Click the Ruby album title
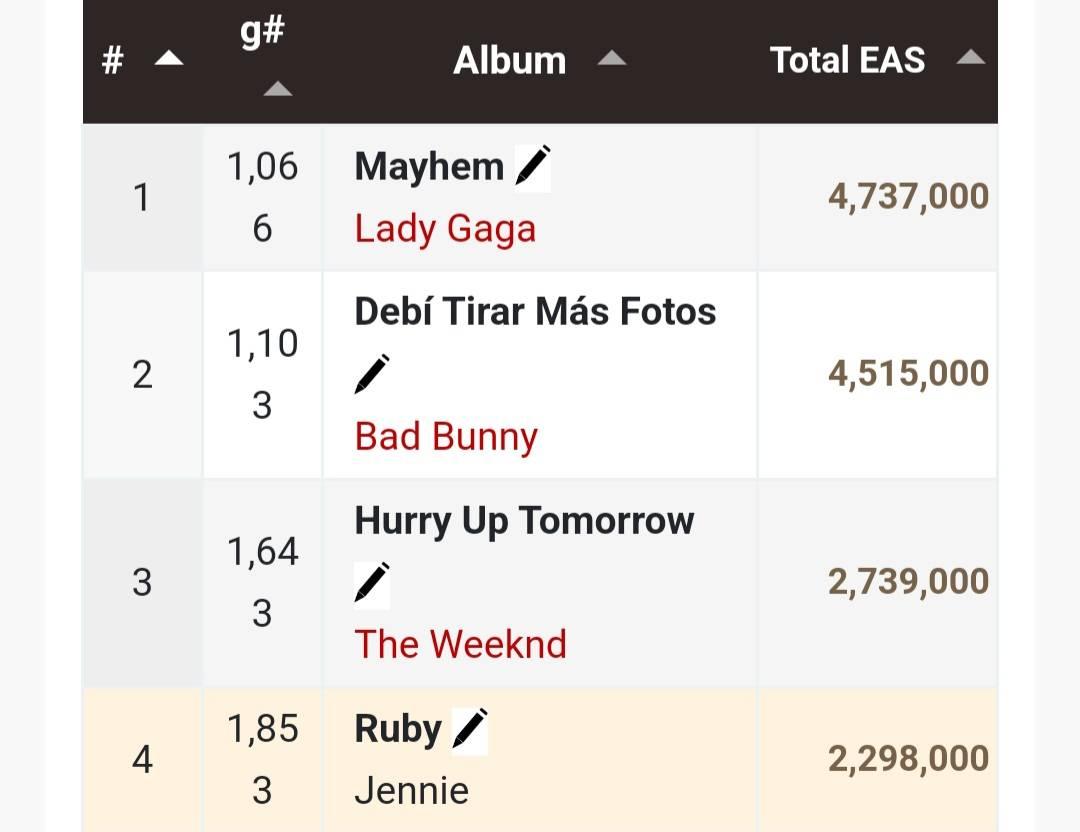 397,729
